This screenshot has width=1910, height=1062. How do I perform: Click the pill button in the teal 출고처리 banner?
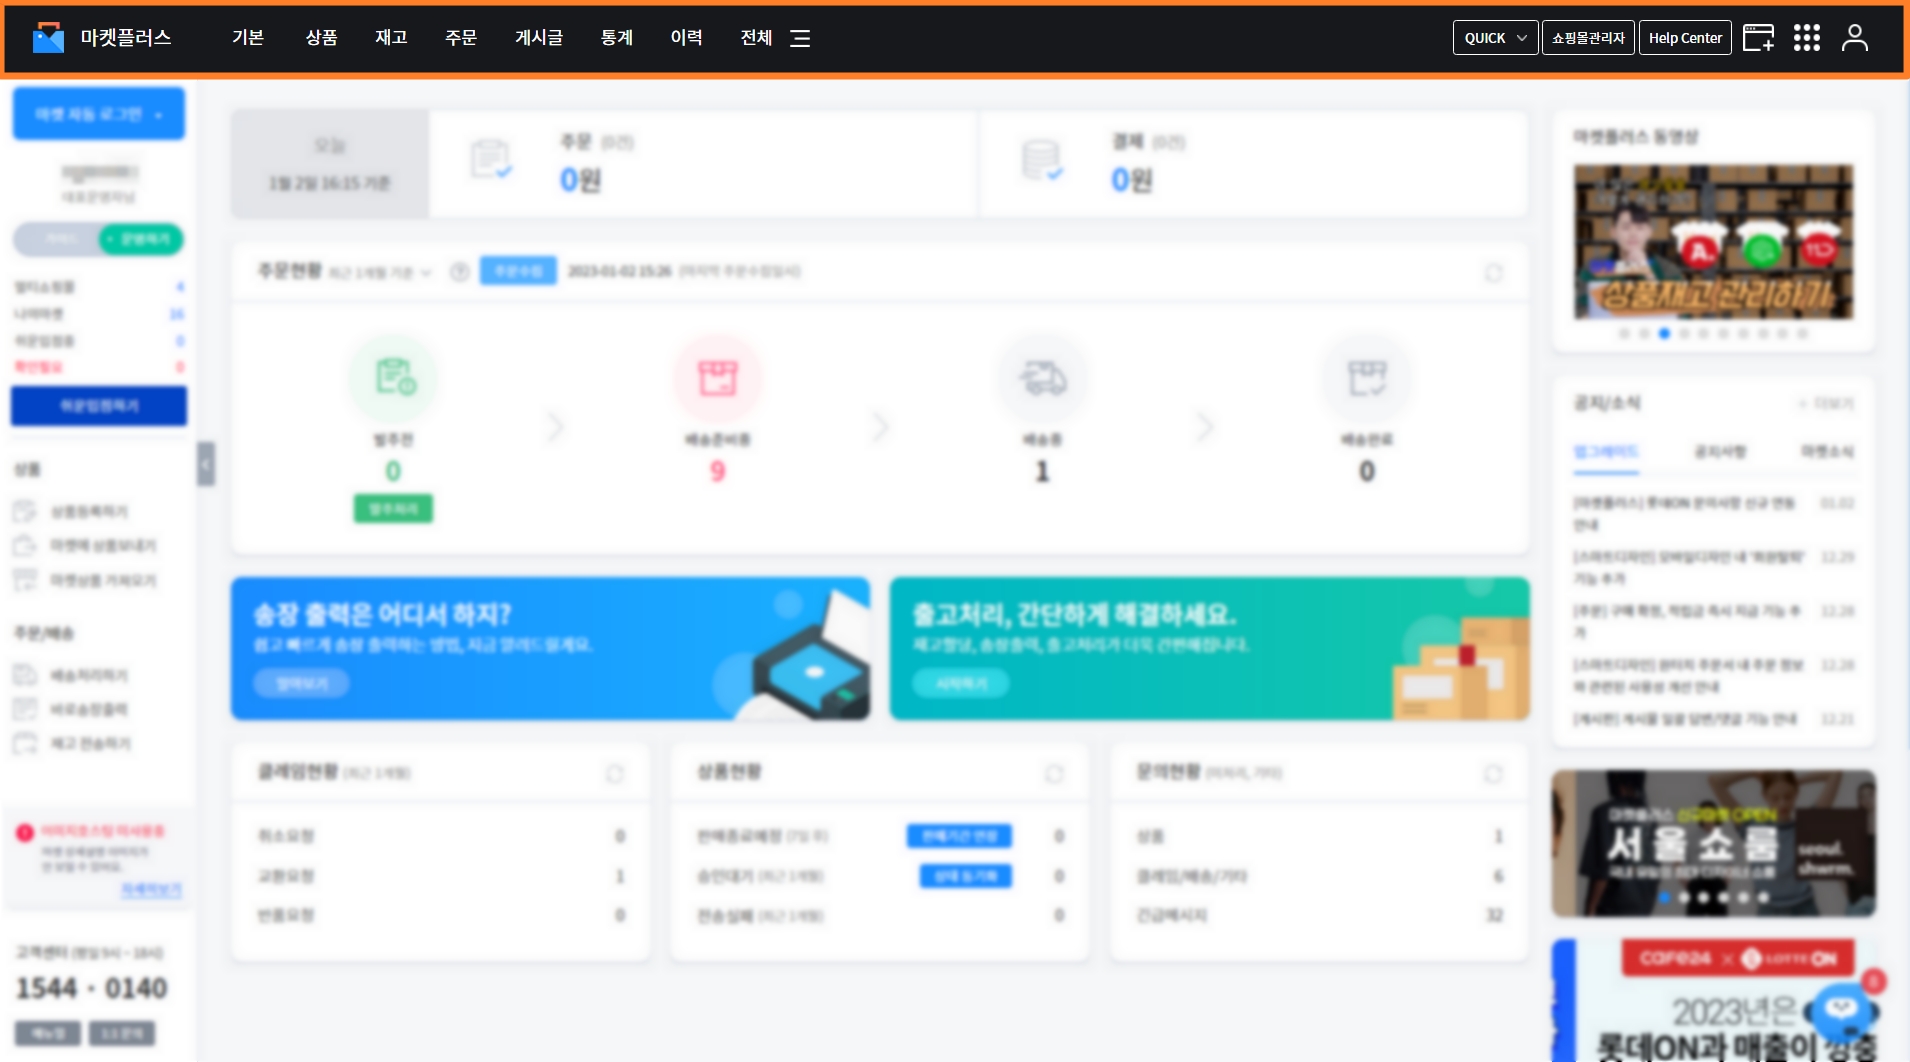pyautogui.click(x=961, y=683)
